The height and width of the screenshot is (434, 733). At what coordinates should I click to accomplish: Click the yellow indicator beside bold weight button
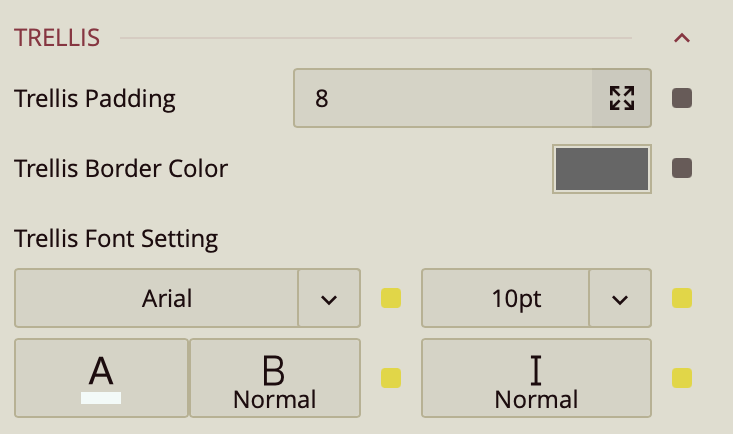391,378
